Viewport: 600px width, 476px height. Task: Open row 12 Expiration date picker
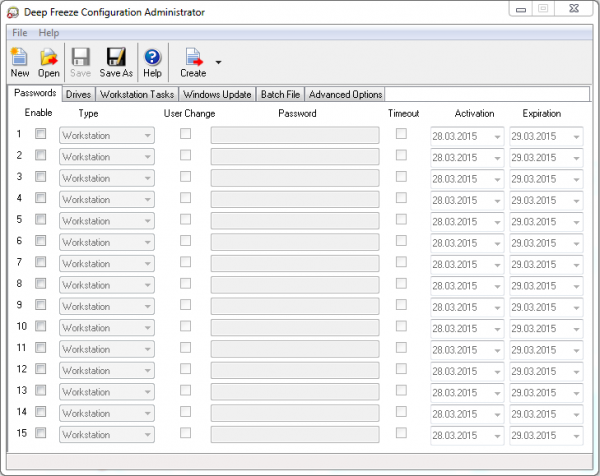click(x=546, y=372)
